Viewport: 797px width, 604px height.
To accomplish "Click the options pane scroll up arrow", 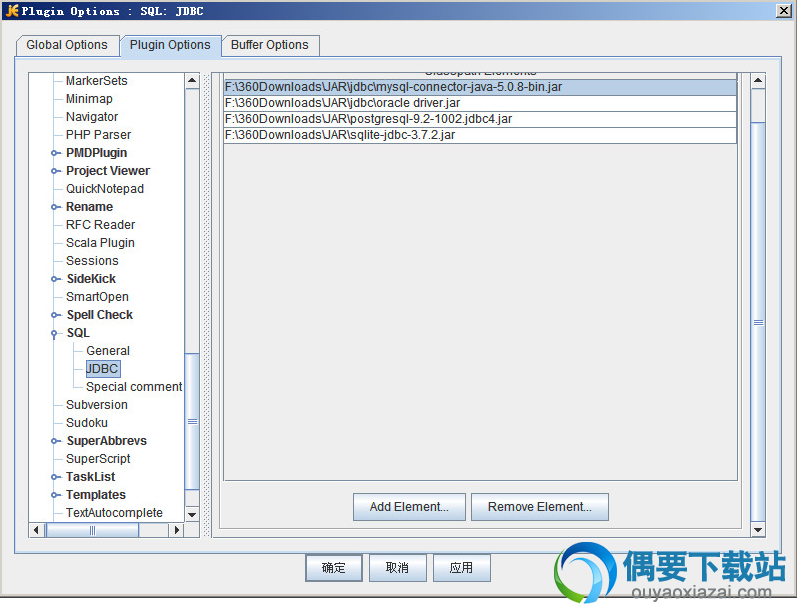I will coord(758,80).
